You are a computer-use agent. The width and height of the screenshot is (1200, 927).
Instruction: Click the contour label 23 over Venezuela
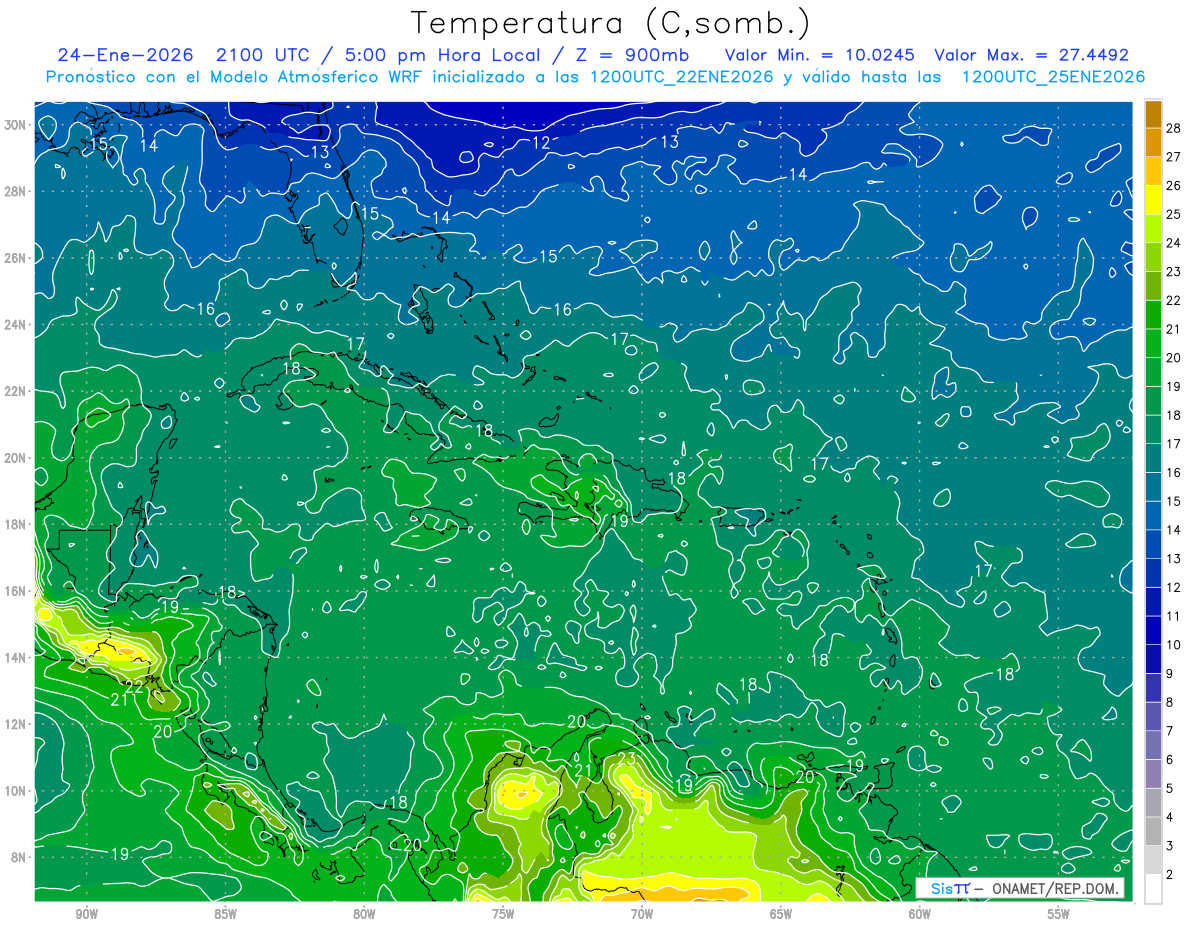[626, 759]
